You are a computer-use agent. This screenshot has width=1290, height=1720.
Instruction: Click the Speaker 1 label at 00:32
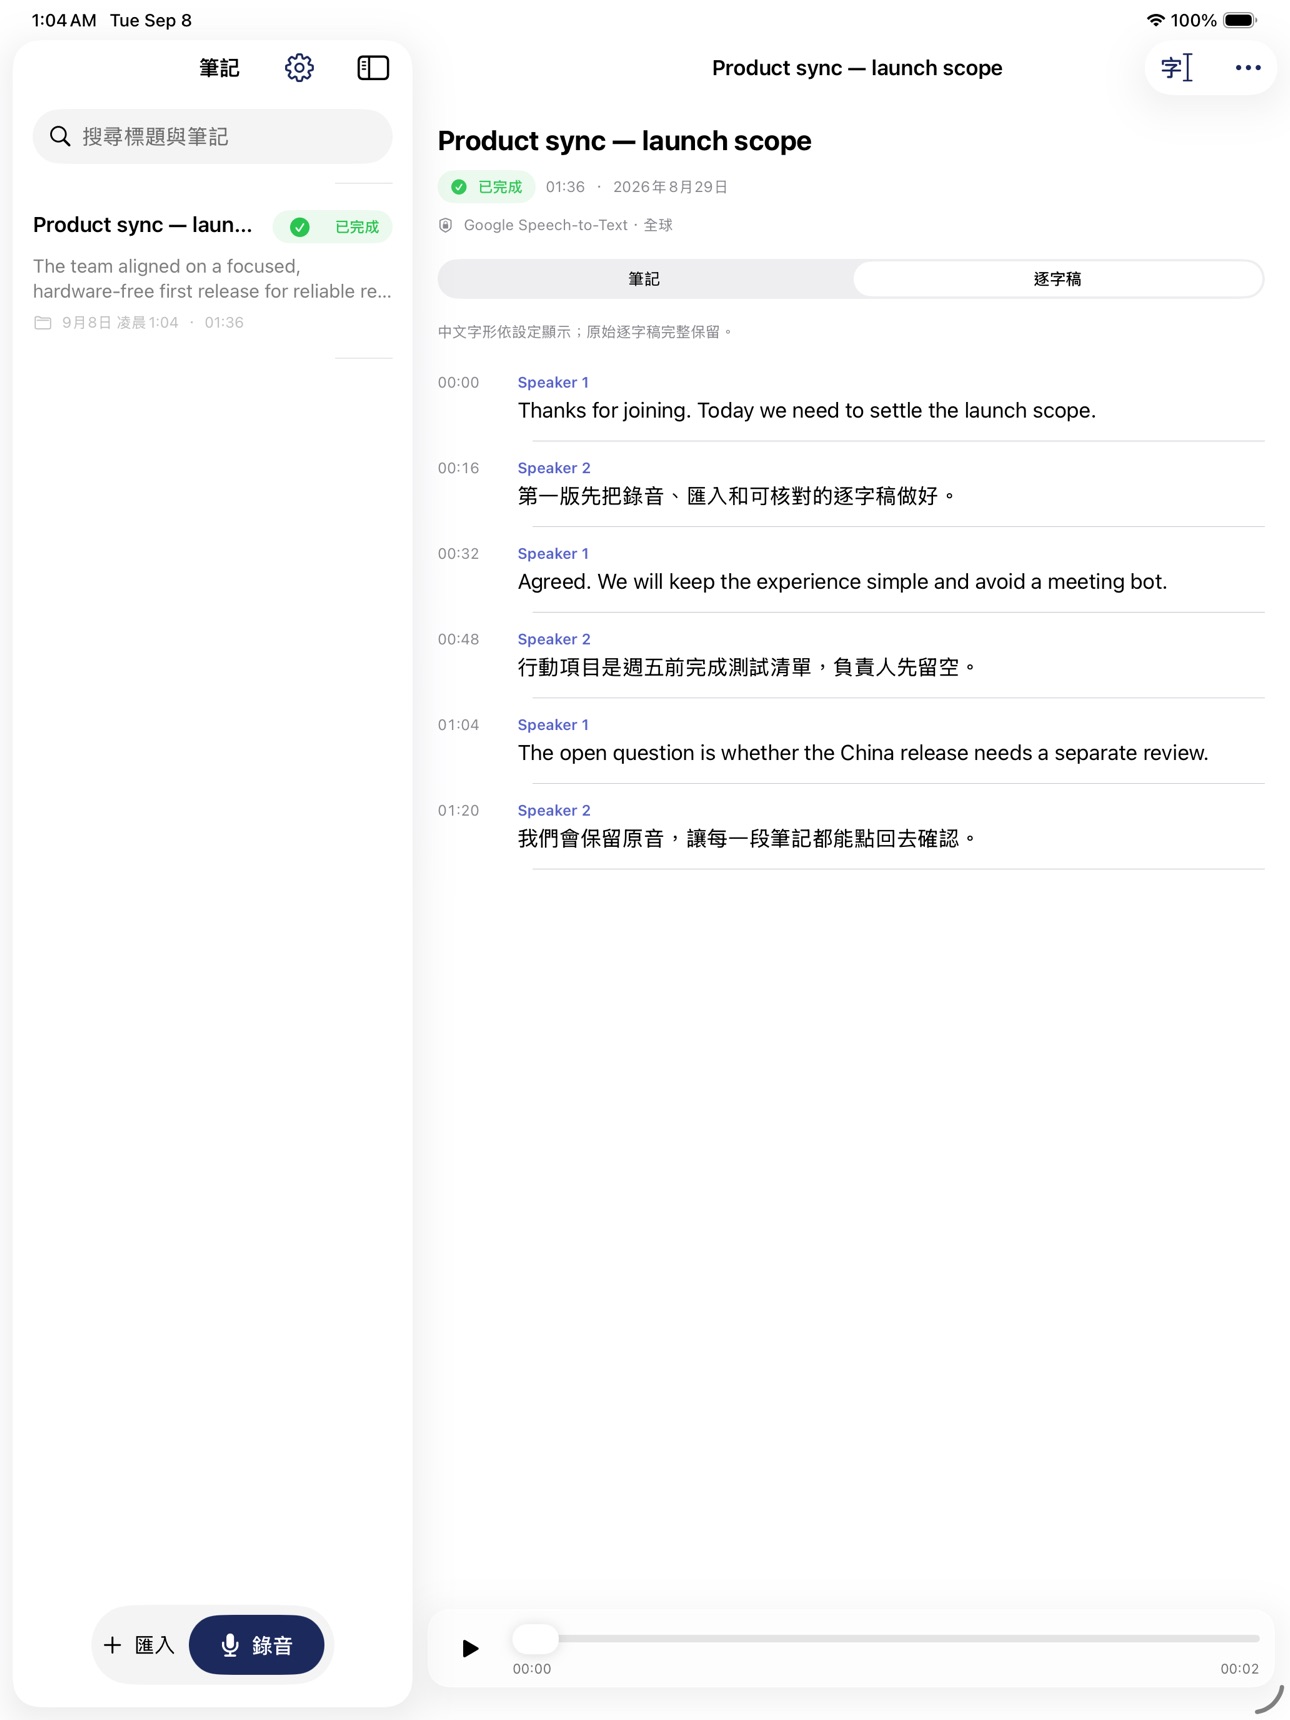(553, 554)
